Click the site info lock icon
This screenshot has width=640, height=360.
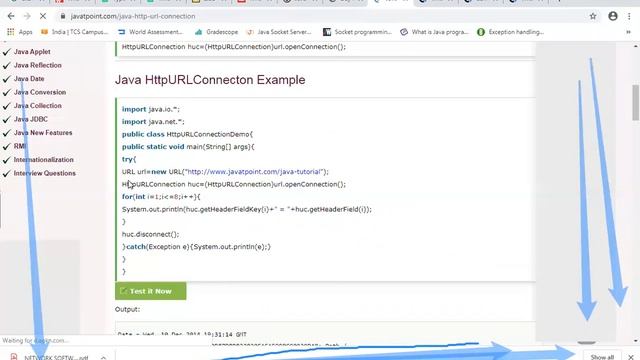pyautogui.click(x=62, y=16)
